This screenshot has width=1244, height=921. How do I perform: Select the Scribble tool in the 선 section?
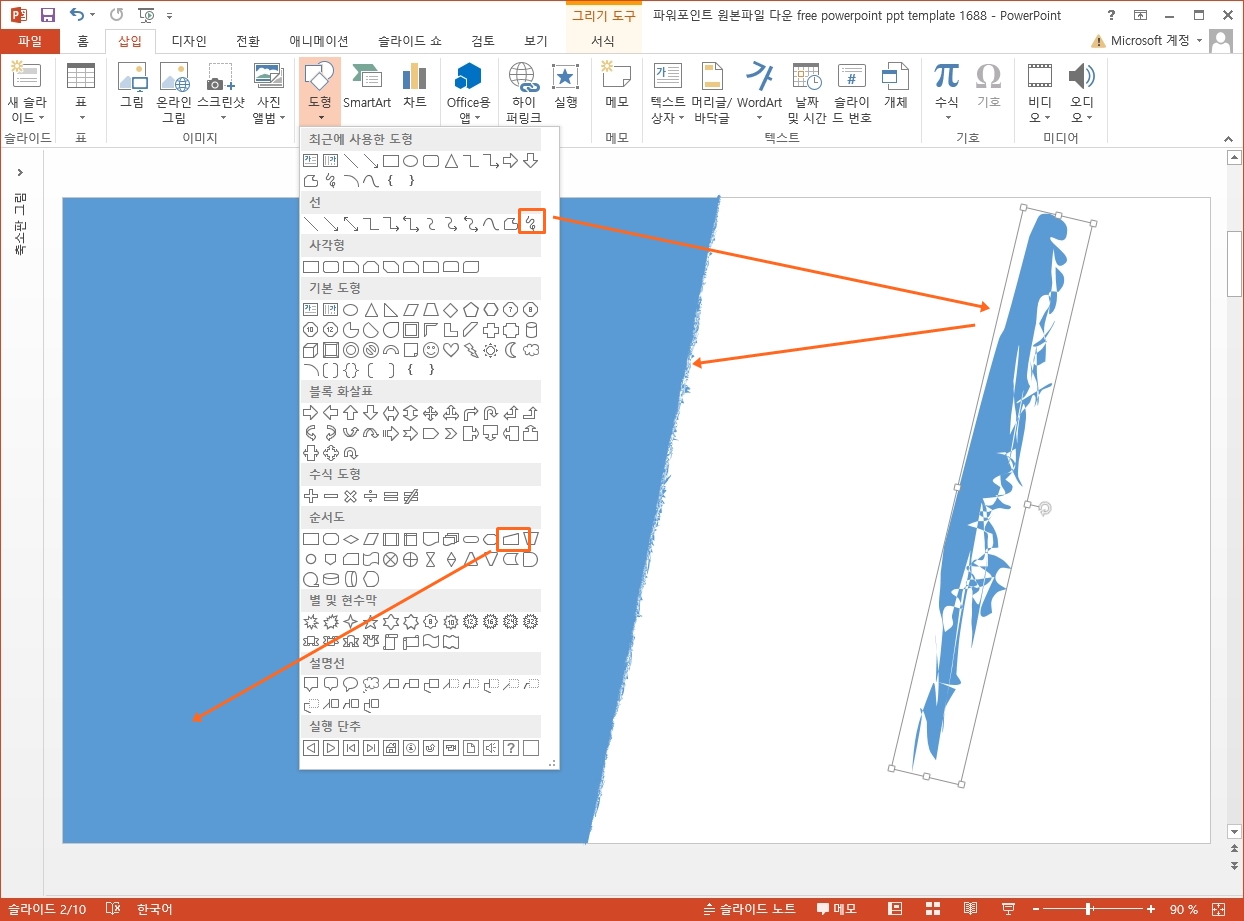(532, 222)
